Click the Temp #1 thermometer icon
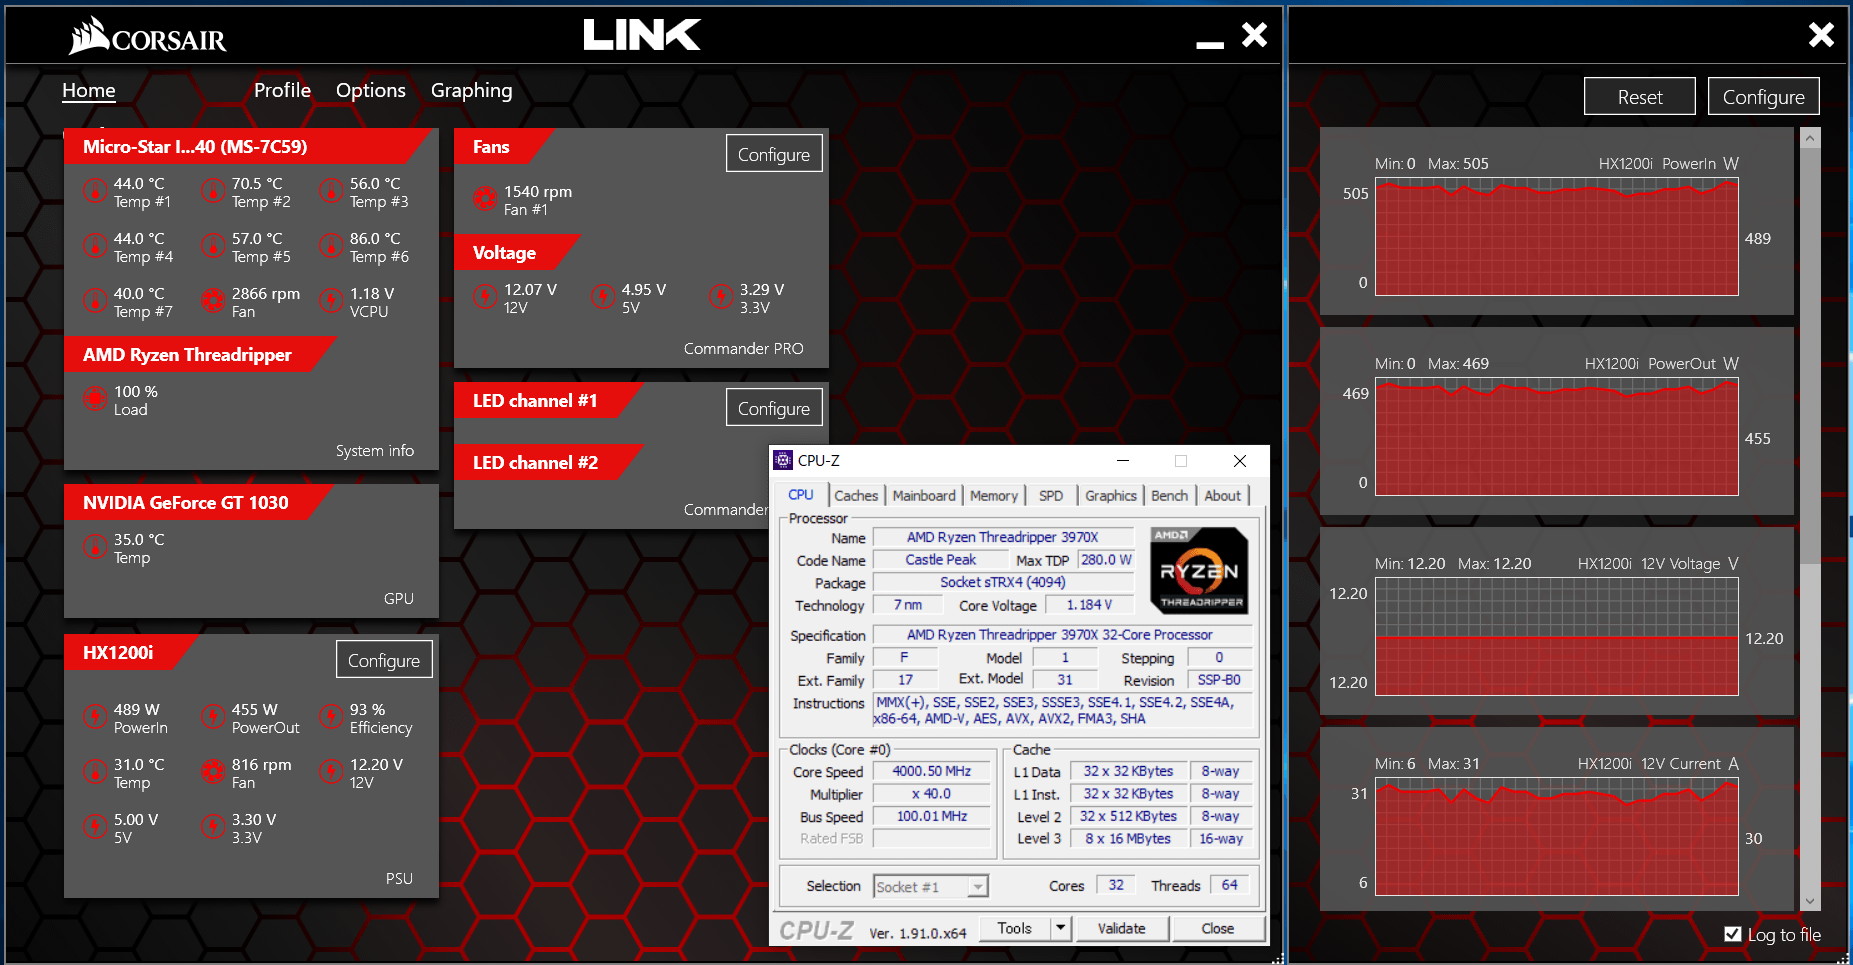 click(x=94, y=191)
